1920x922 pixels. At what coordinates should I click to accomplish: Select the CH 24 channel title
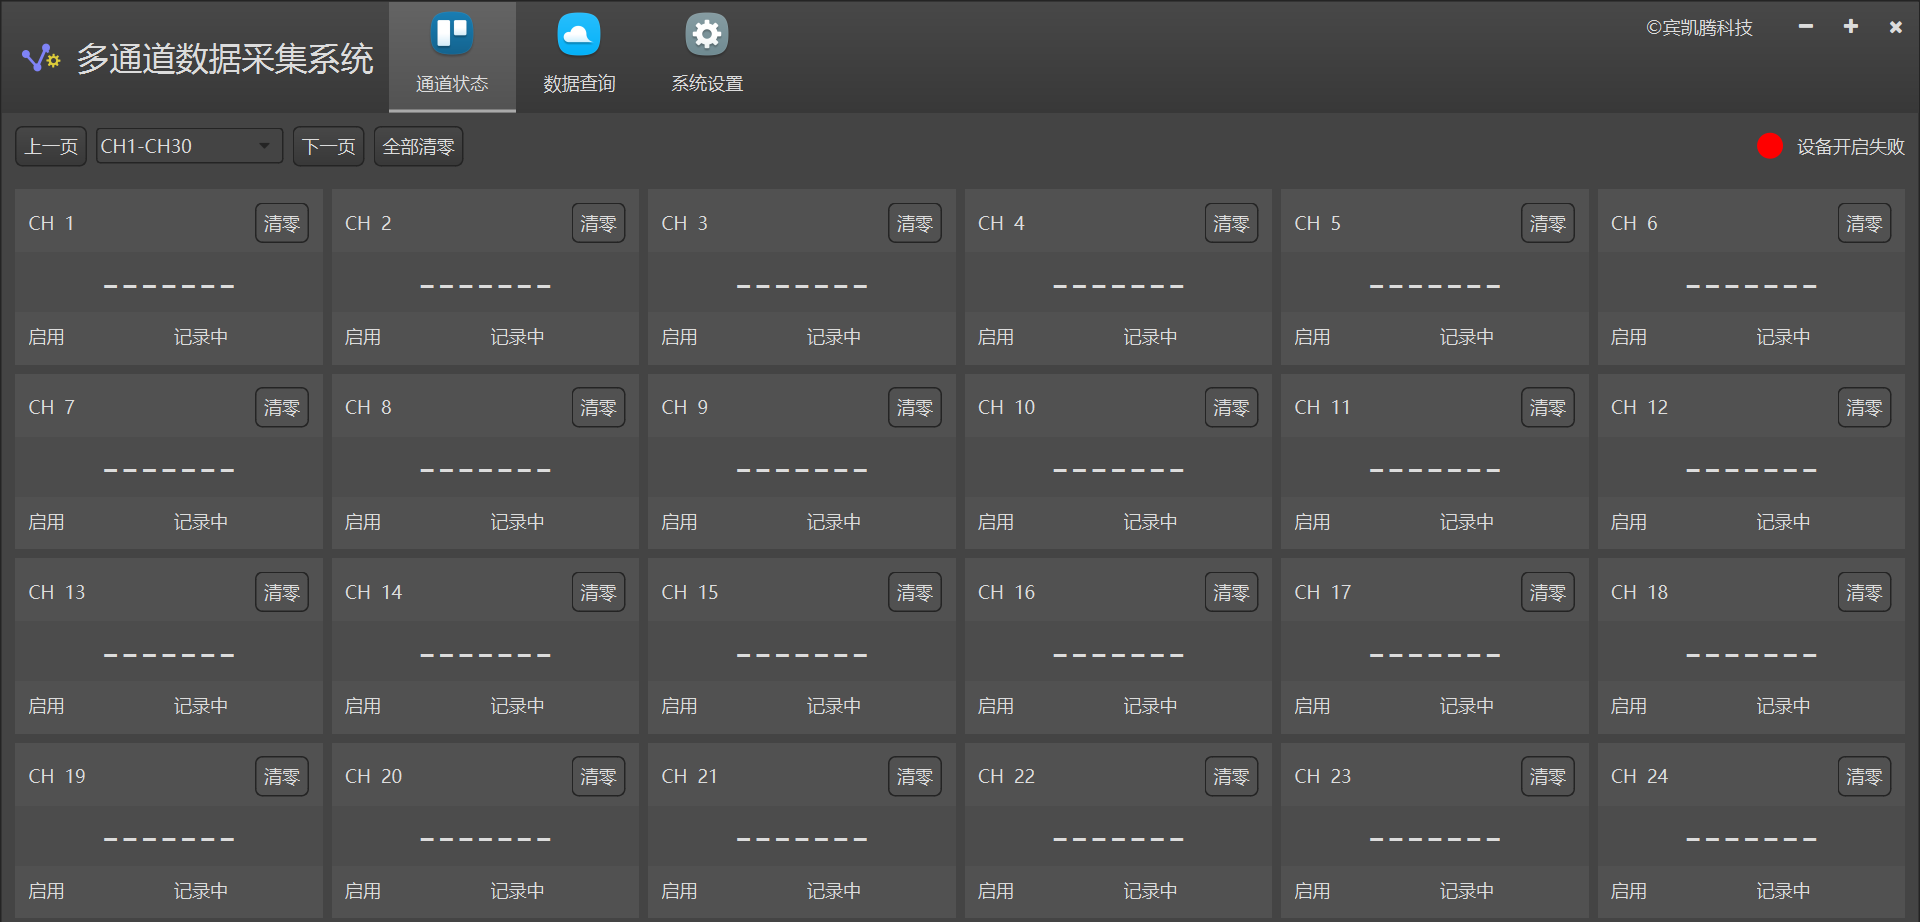pyautogui.click(x=1639, y=776)
